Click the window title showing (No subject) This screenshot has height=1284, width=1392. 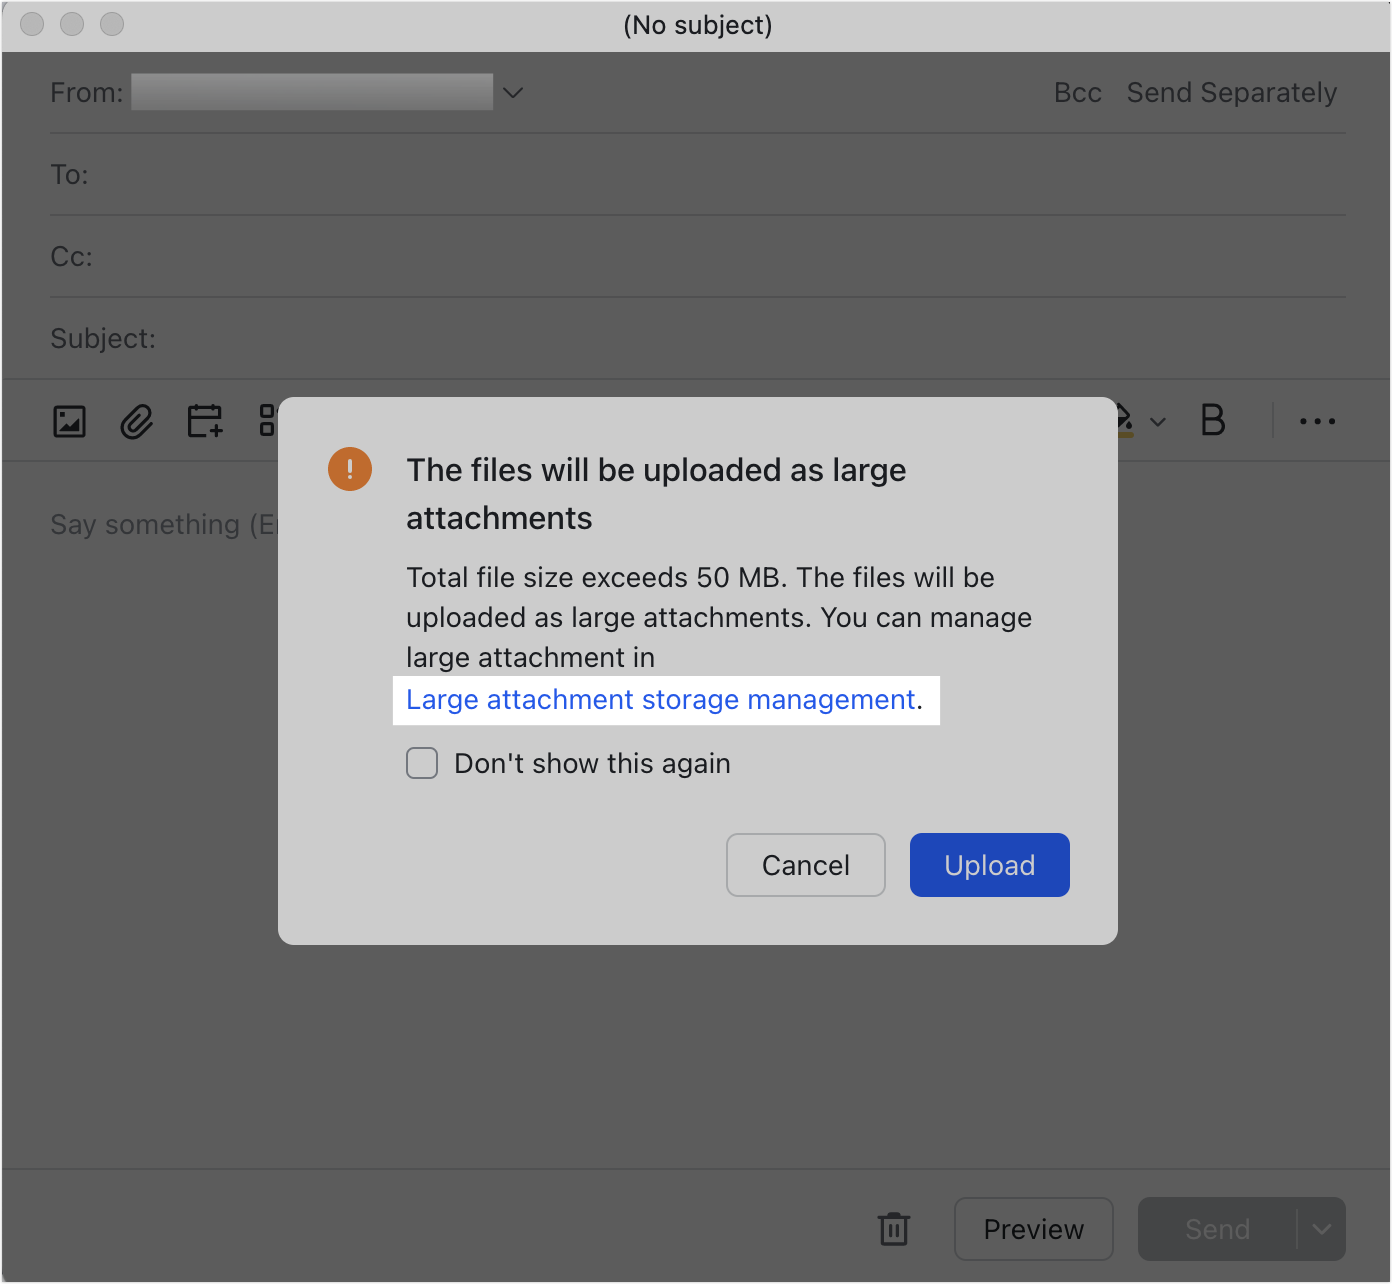[x=698, y=25]
